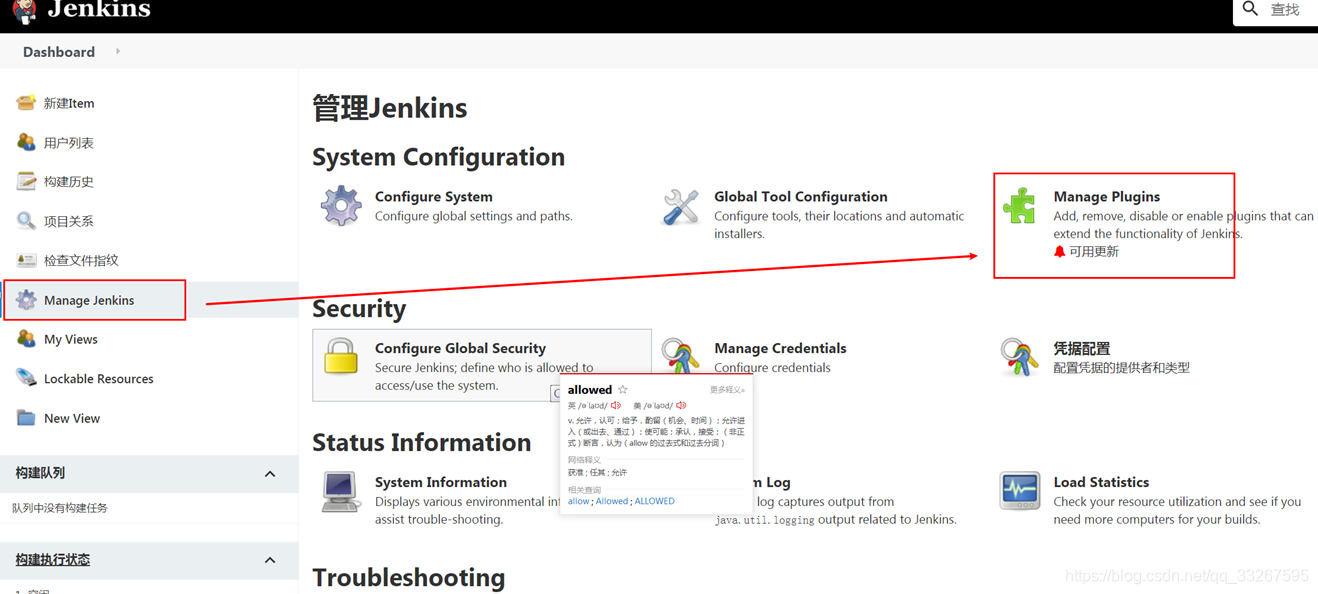The height and width of the screenshot is (594, 1318).
Task: Click the 构建执行状态 heading link
Action: point(53,560)
